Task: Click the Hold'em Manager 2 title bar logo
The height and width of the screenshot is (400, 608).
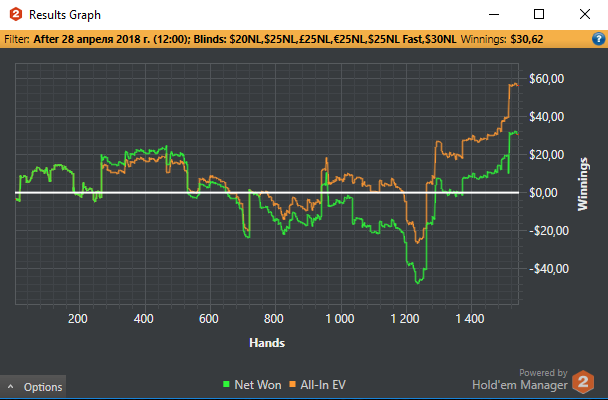Action: coord(16,15)
